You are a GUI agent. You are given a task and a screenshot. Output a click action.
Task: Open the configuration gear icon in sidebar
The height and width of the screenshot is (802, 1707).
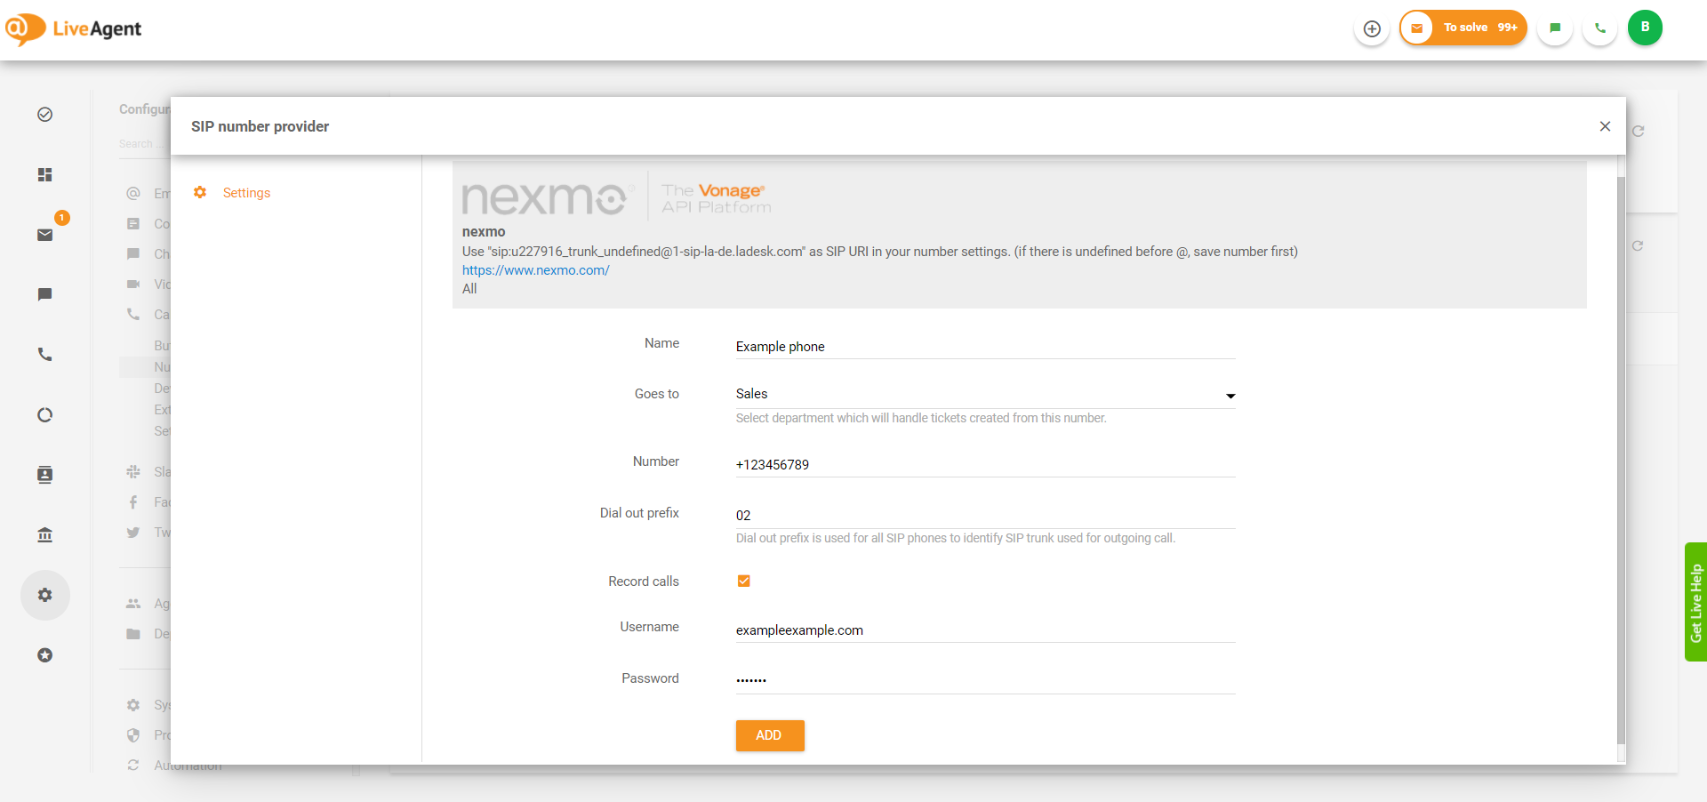[45, 595]
